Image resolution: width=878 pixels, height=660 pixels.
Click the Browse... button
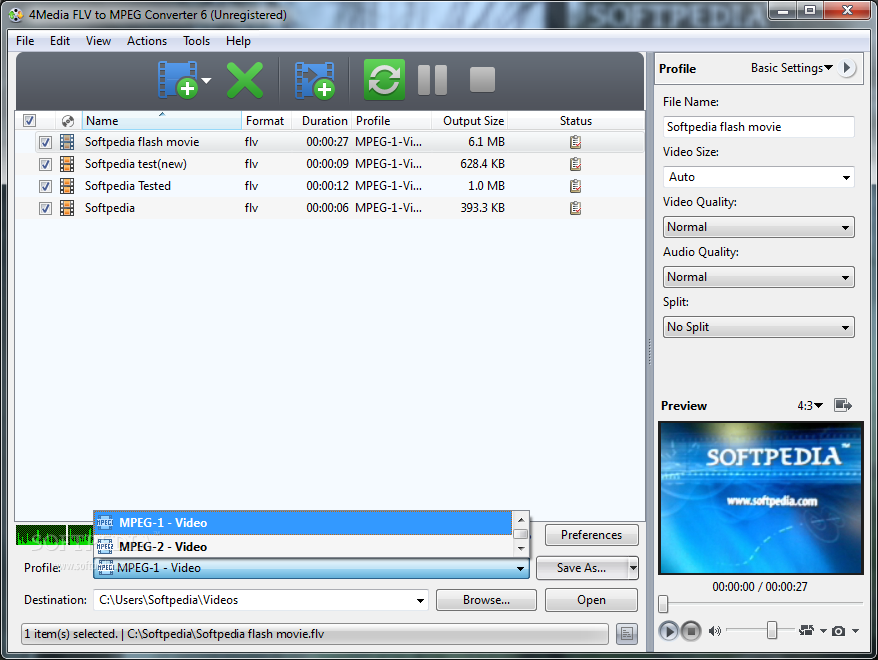(x=486, y=600)
